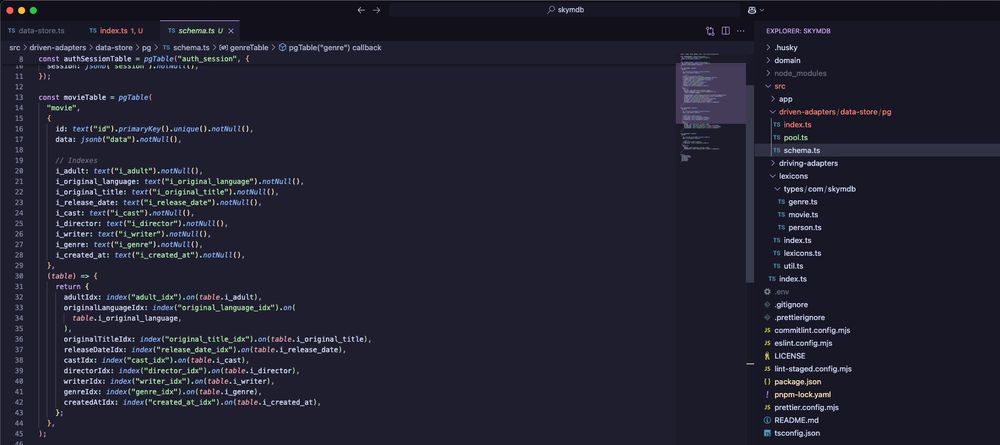Click the icon beside .prettierignore
The width and height of the screenshot is (1000, 445).
[x=767, y=317]
